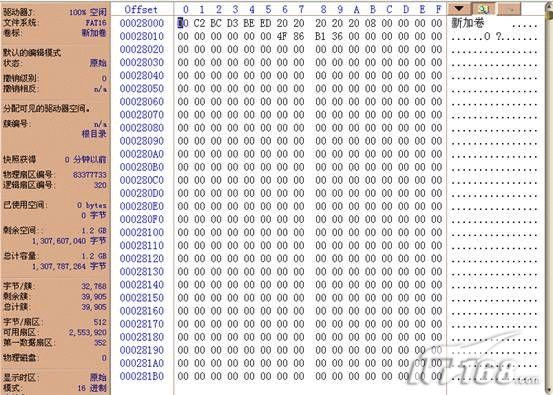Click the 新加卷 text in the text column

coord(468,23)
